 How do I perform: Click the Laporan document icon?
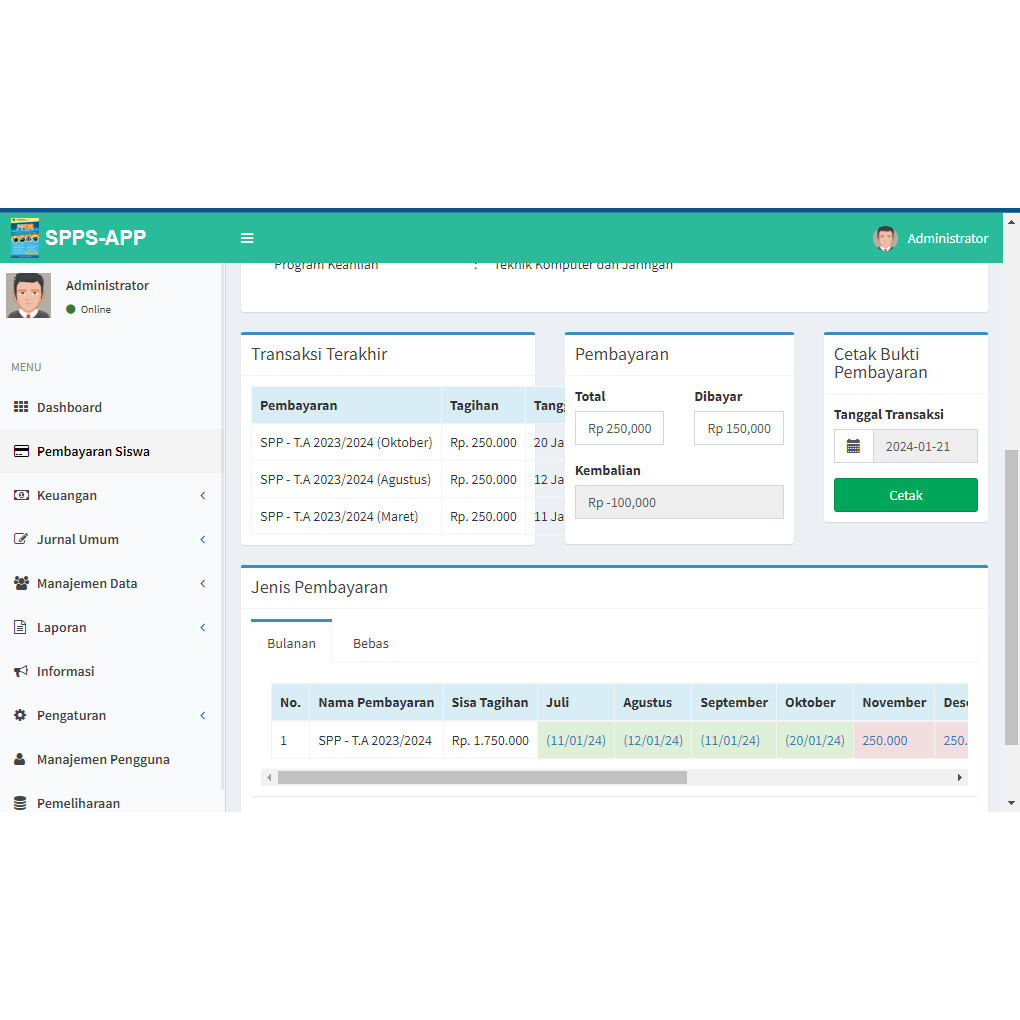coord(20,628)
